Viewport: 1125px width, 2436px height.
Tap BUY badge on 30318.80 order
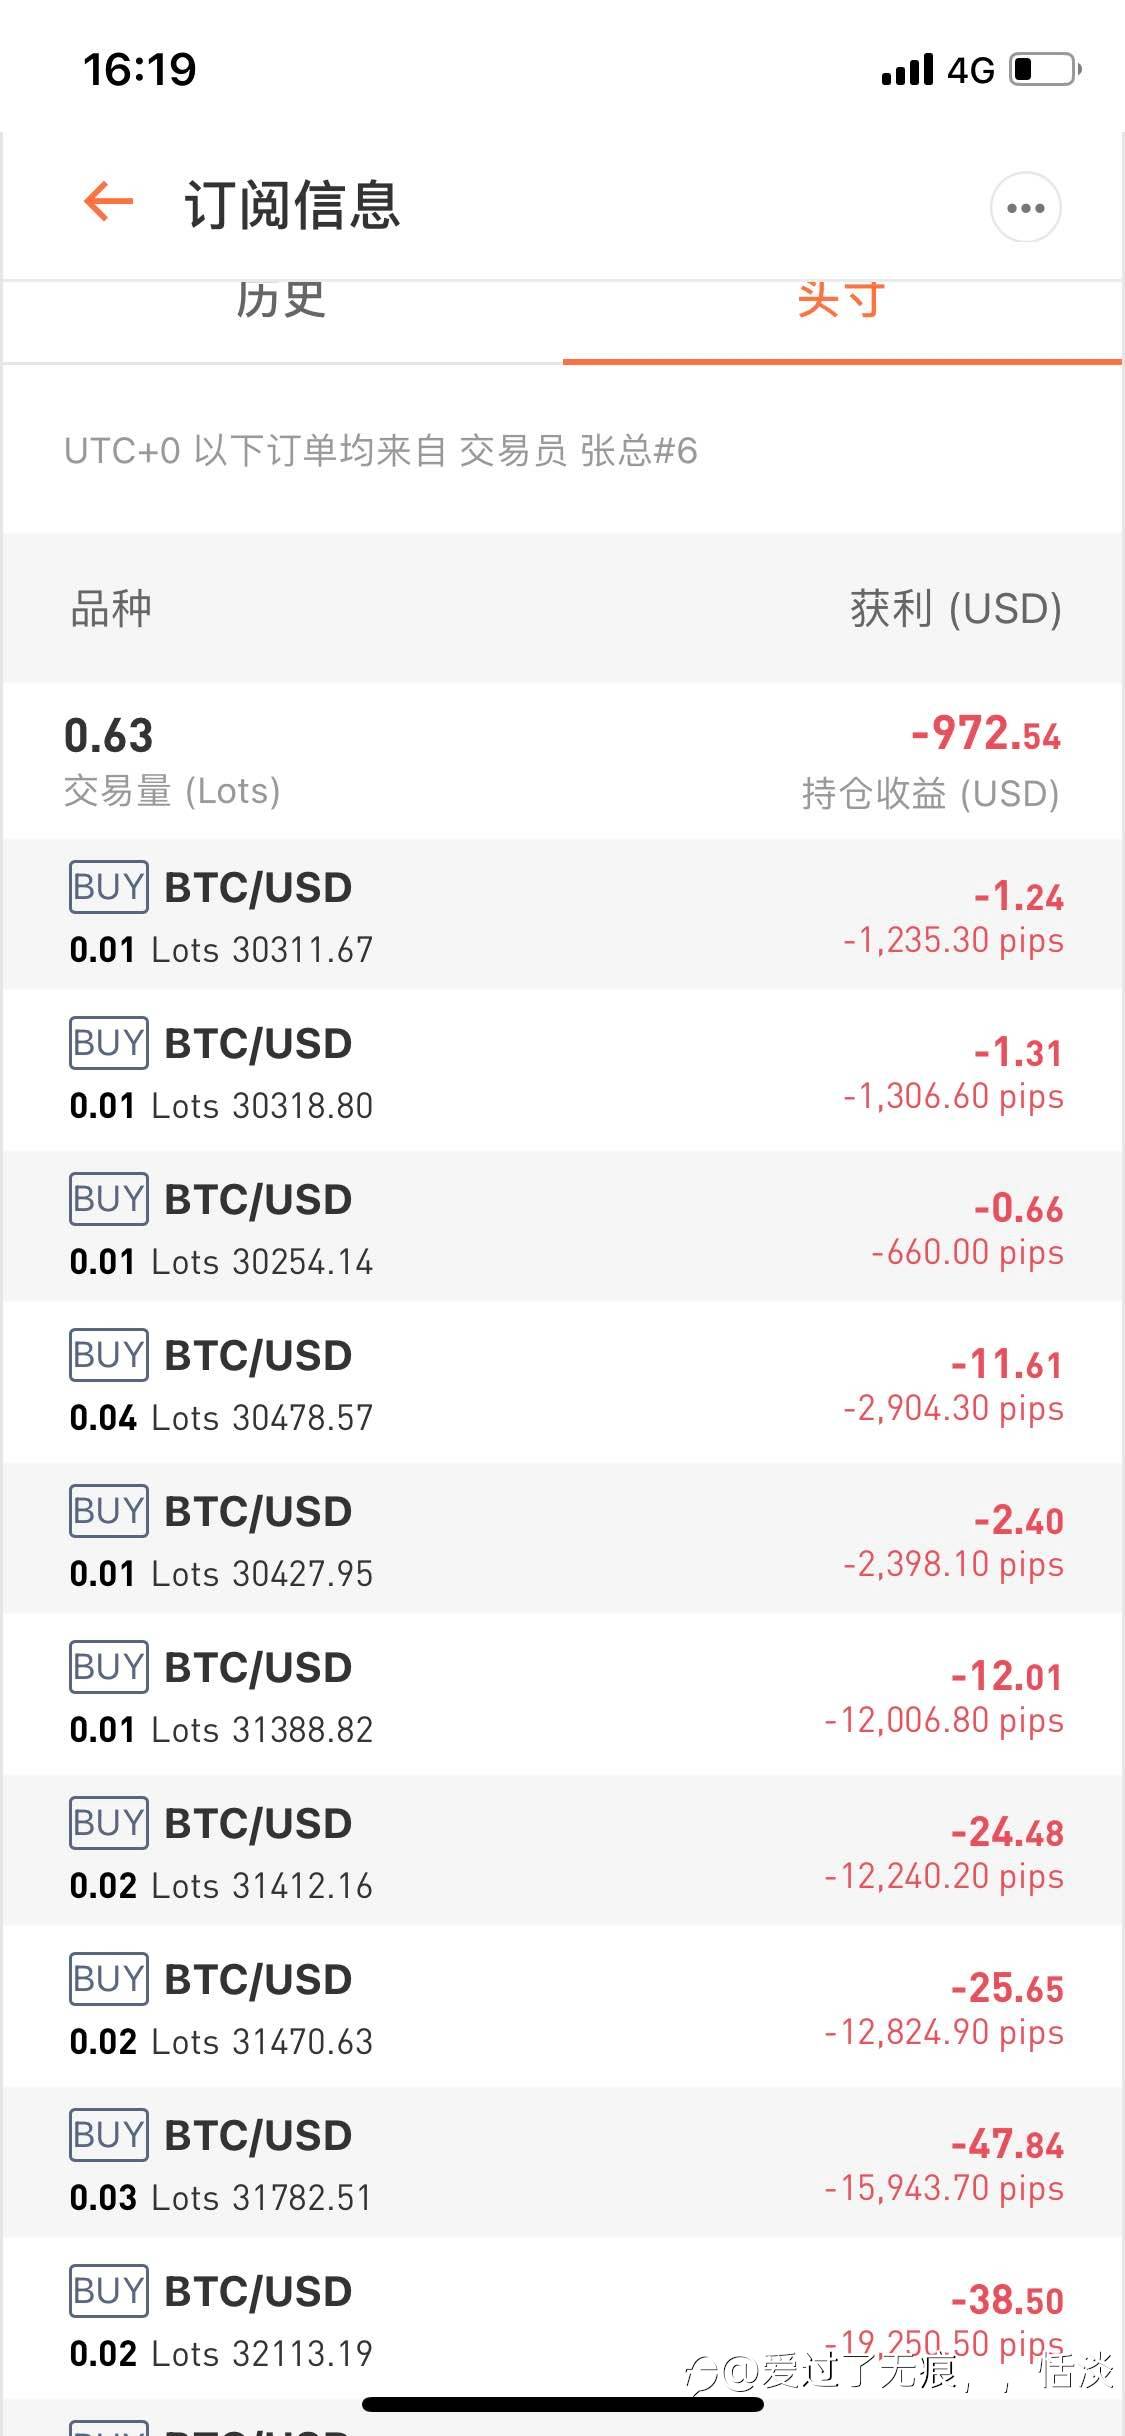[x=109, y=1043]
